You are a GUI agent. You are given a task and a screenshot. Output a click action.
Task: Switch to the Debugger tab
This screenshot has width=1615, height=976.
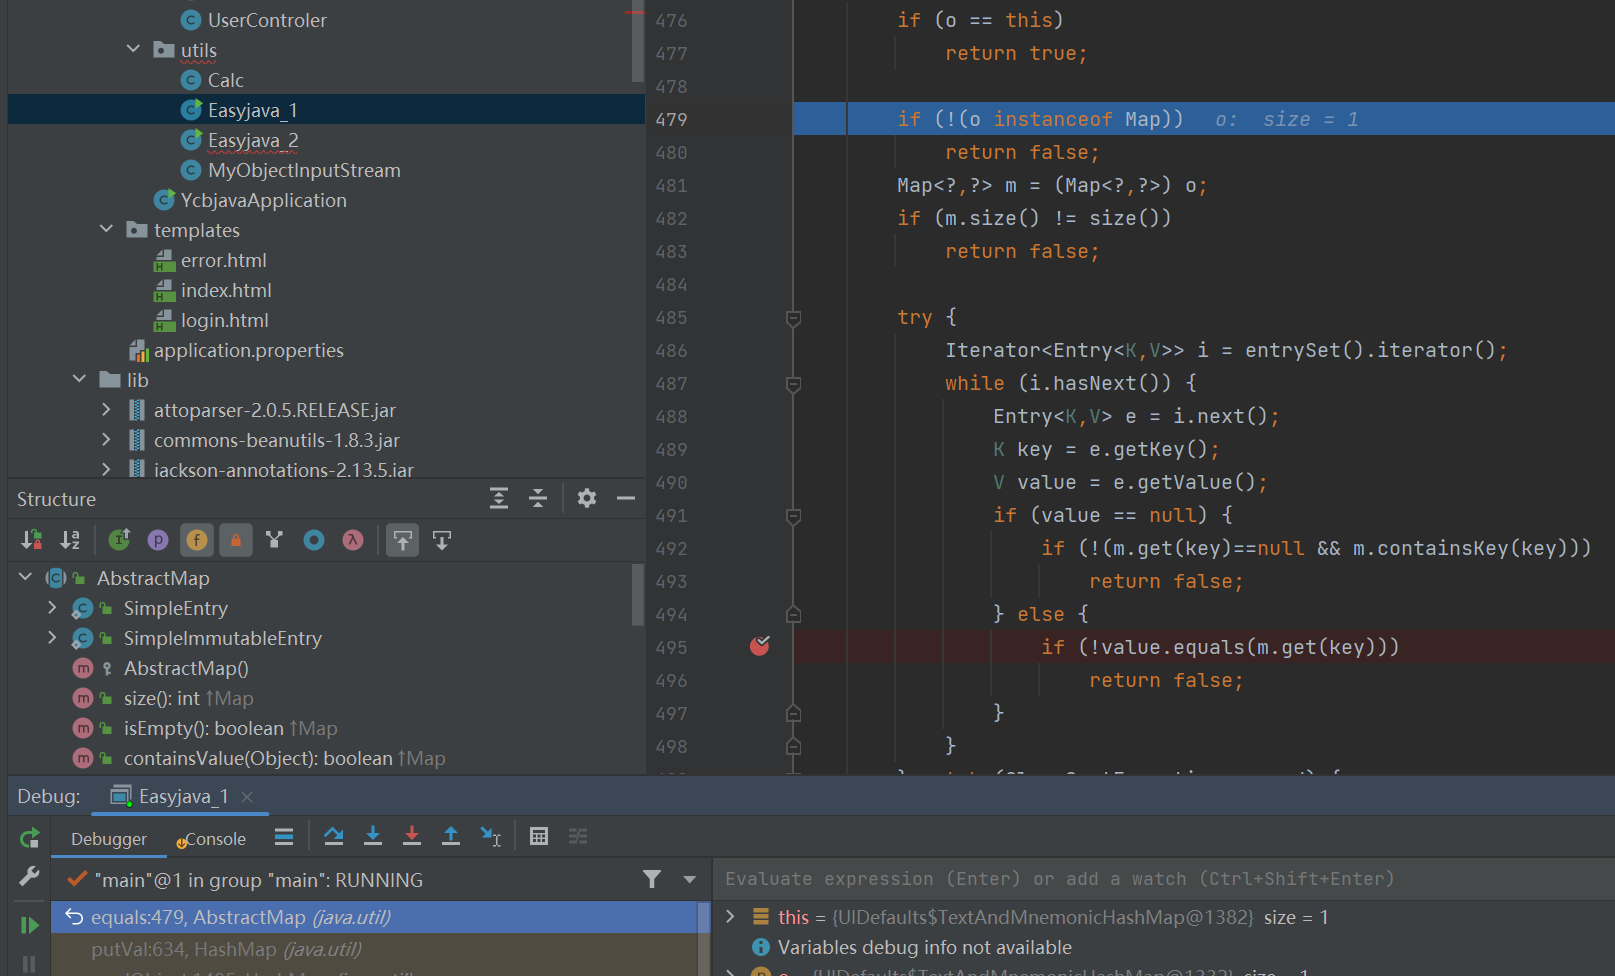pos(109,839)
